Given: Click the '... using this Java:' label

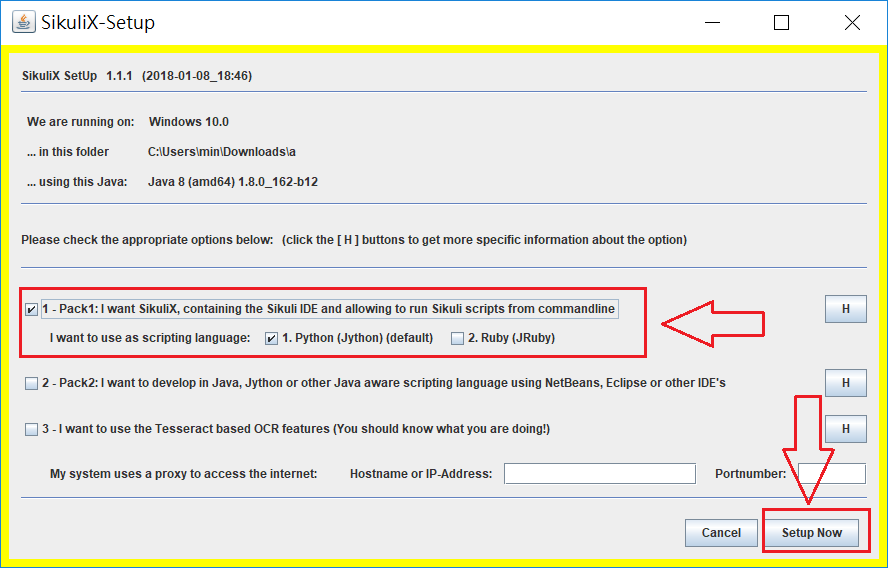Looking at the screenshot, I should click(77, 182).
